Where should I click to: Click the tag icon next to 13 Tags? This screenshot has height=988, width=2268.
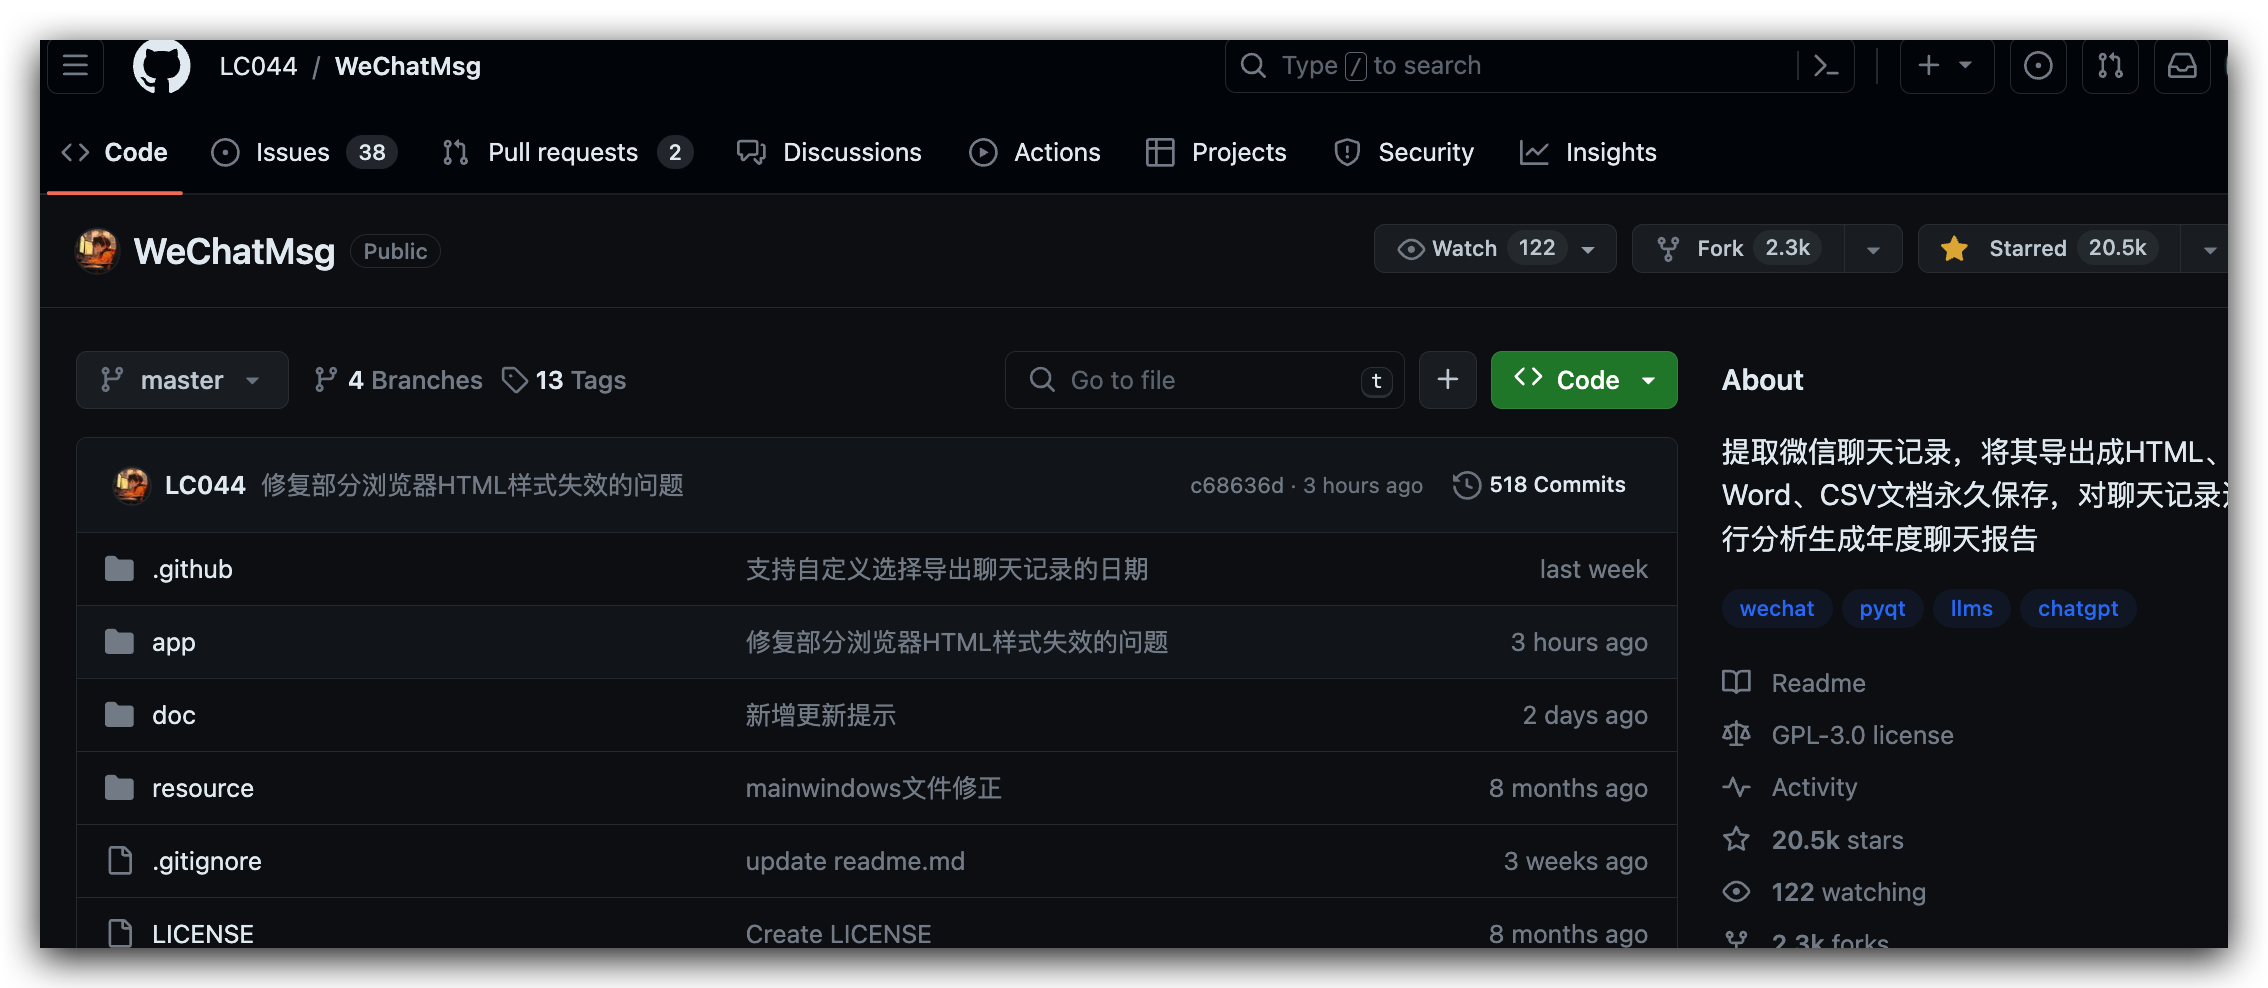(515, 380)
